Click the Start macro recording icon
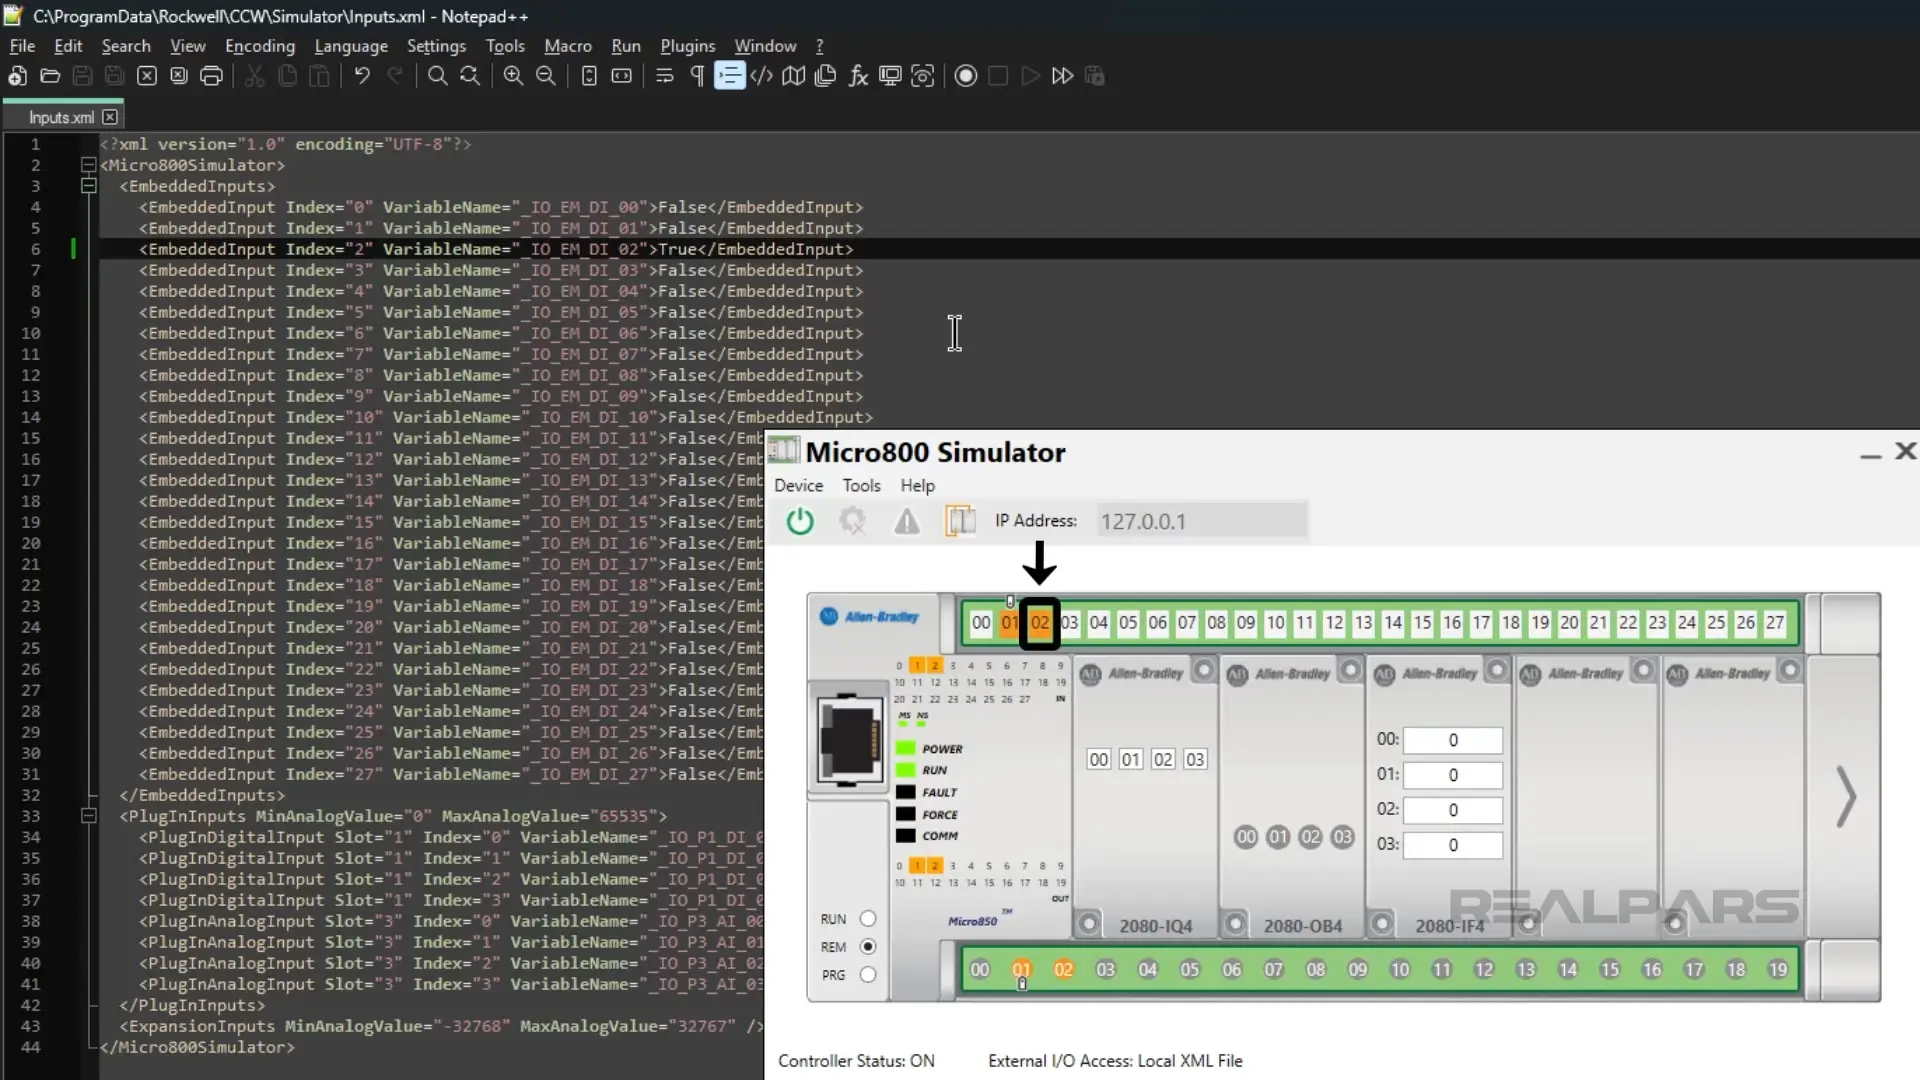The image size is (1920, 1080). pyautogui.click(x=965, y=76)
